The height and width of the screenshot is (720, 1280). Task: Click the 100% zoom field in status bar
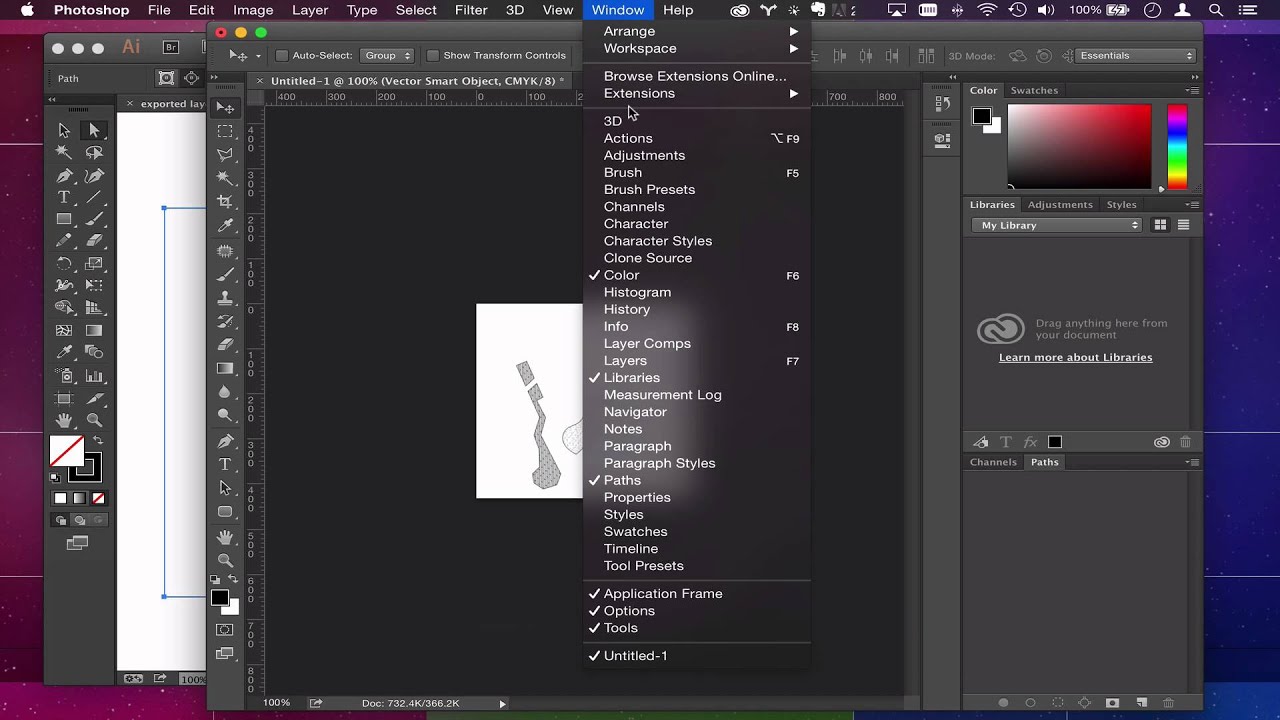click(278, 703)
